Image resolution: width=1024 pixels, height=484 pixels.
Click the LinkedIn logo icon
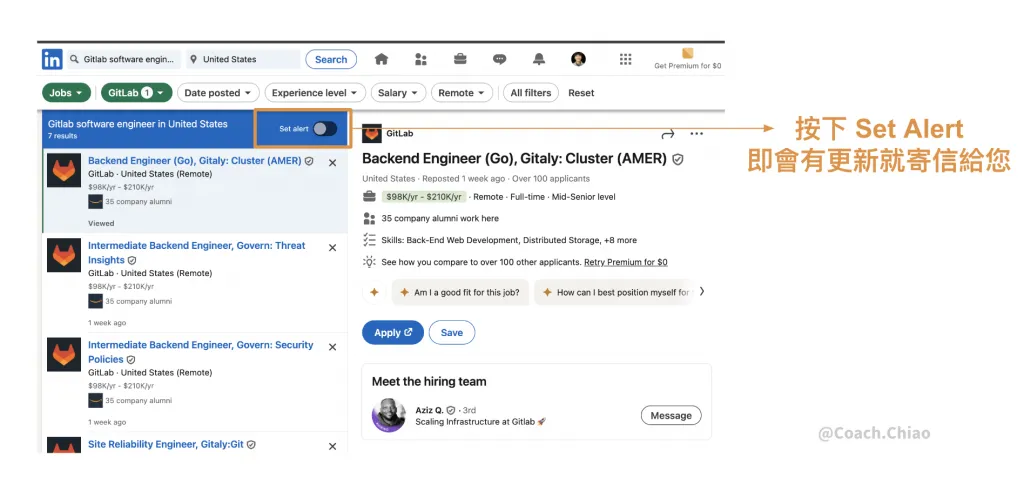[52, 60]
